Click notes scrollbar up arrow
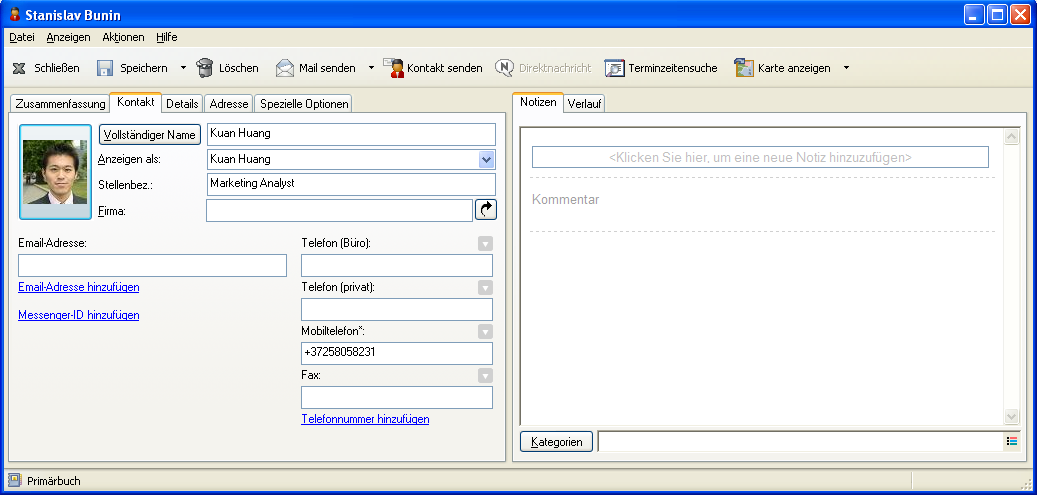 pyautogui.click(x=1011, y=136)
